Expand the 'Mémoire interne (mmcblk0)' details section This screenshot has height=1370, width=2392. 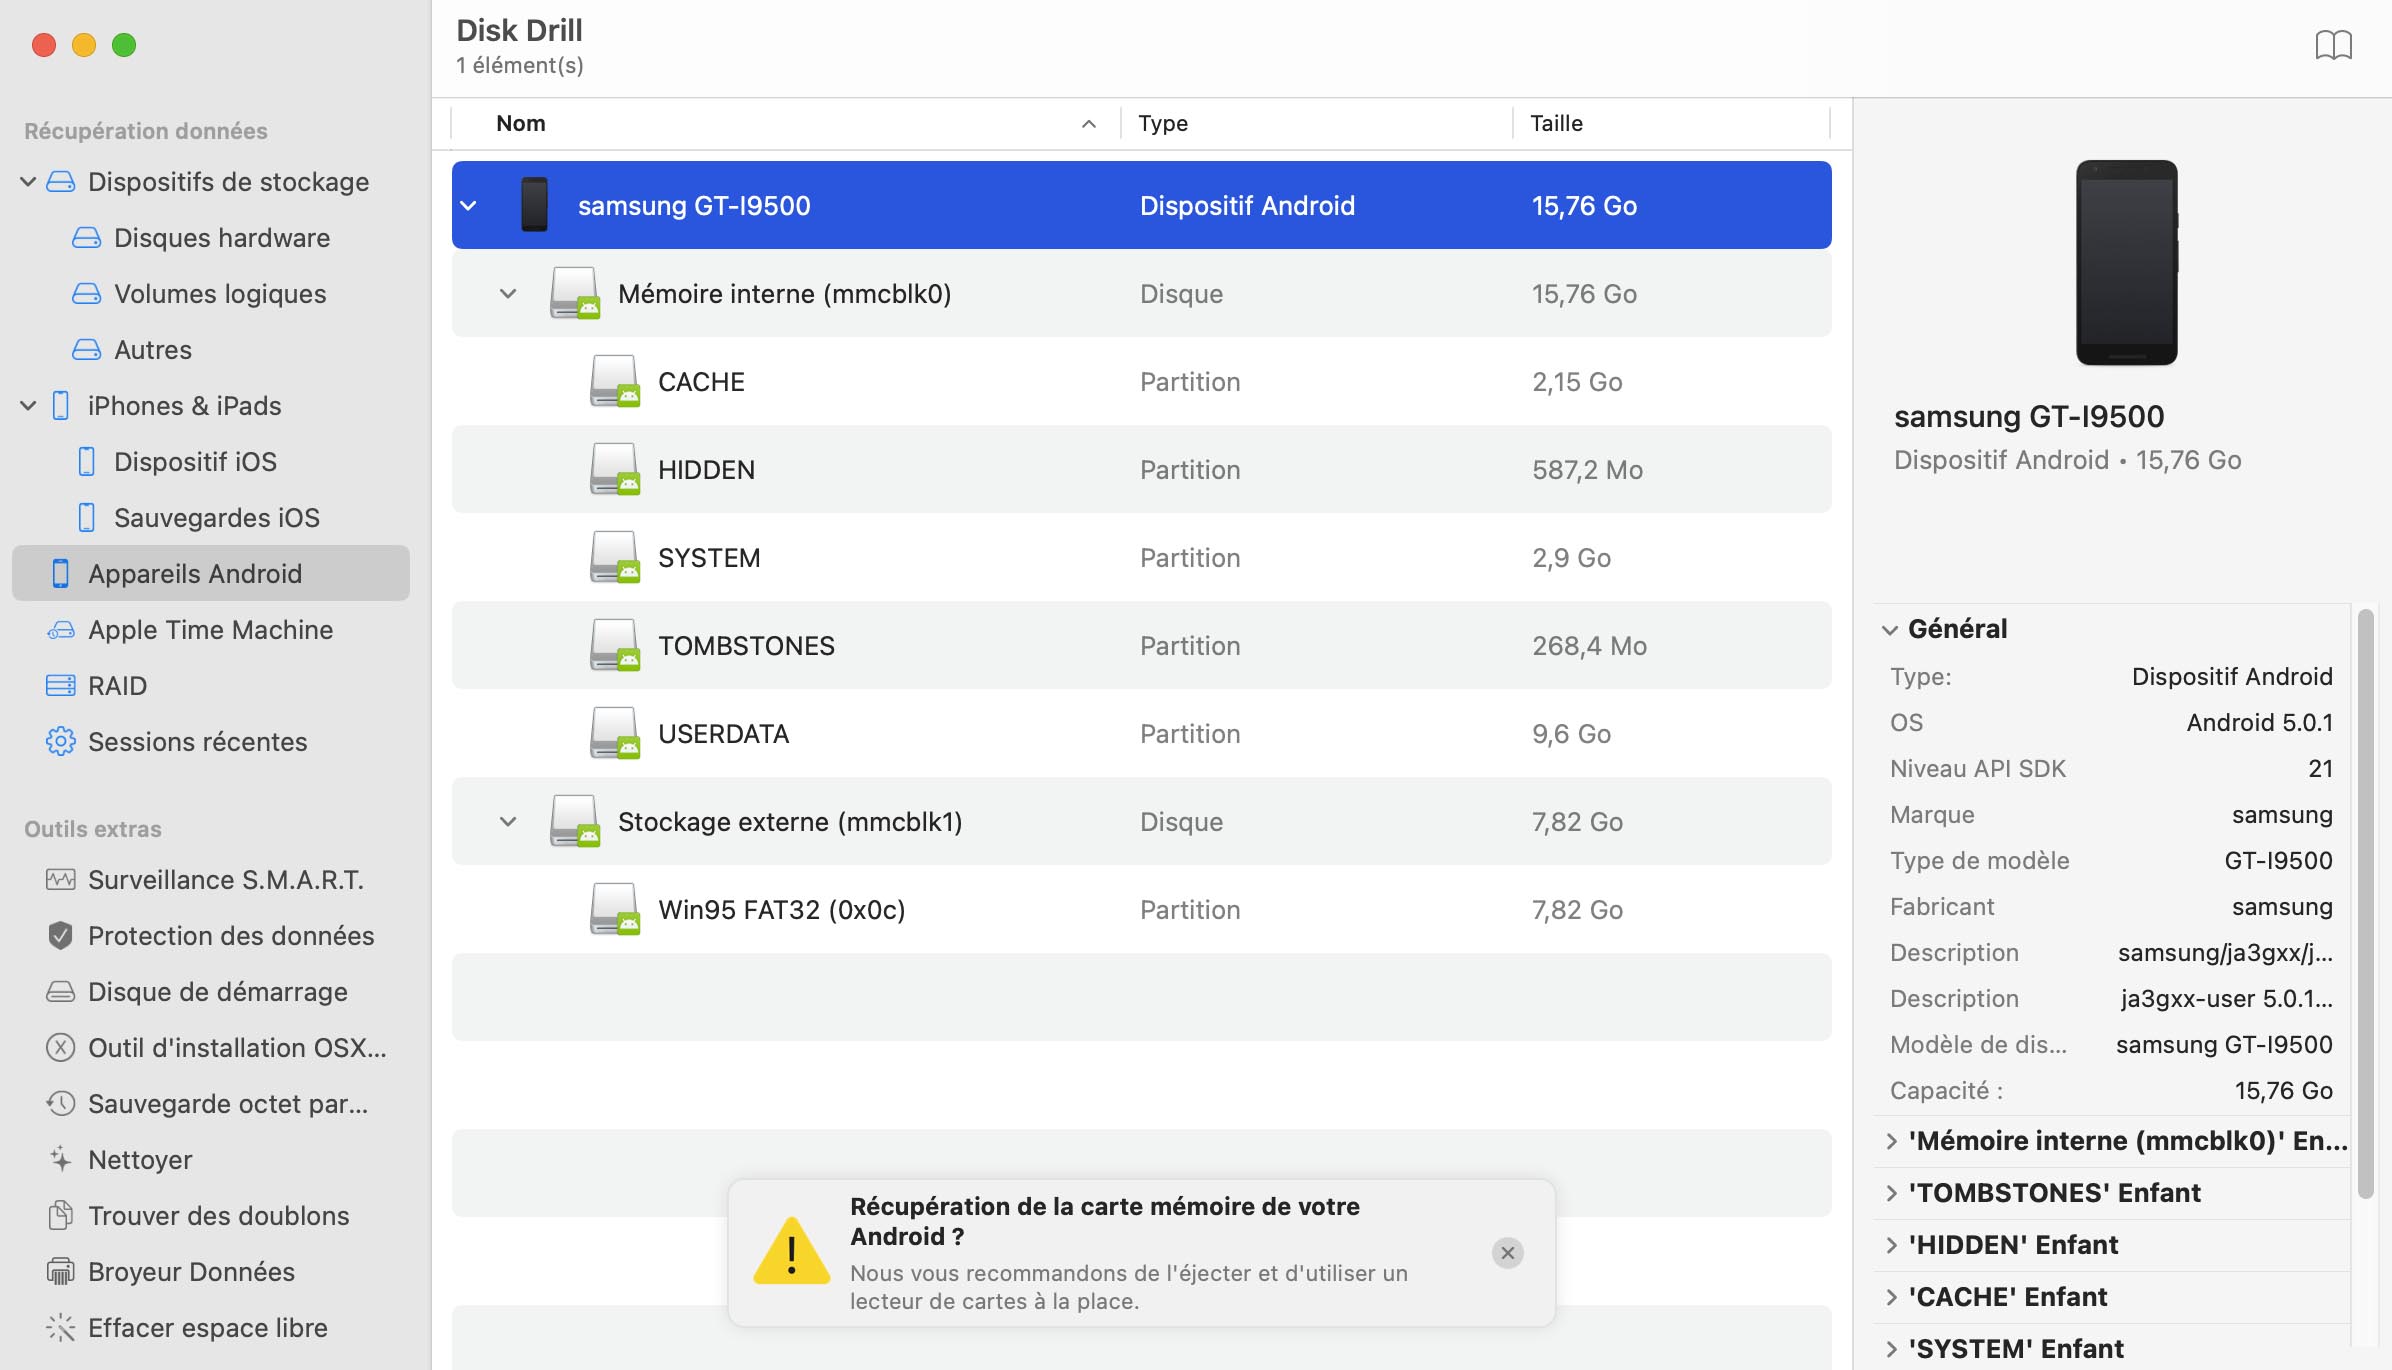(x=1891, y=1141)
